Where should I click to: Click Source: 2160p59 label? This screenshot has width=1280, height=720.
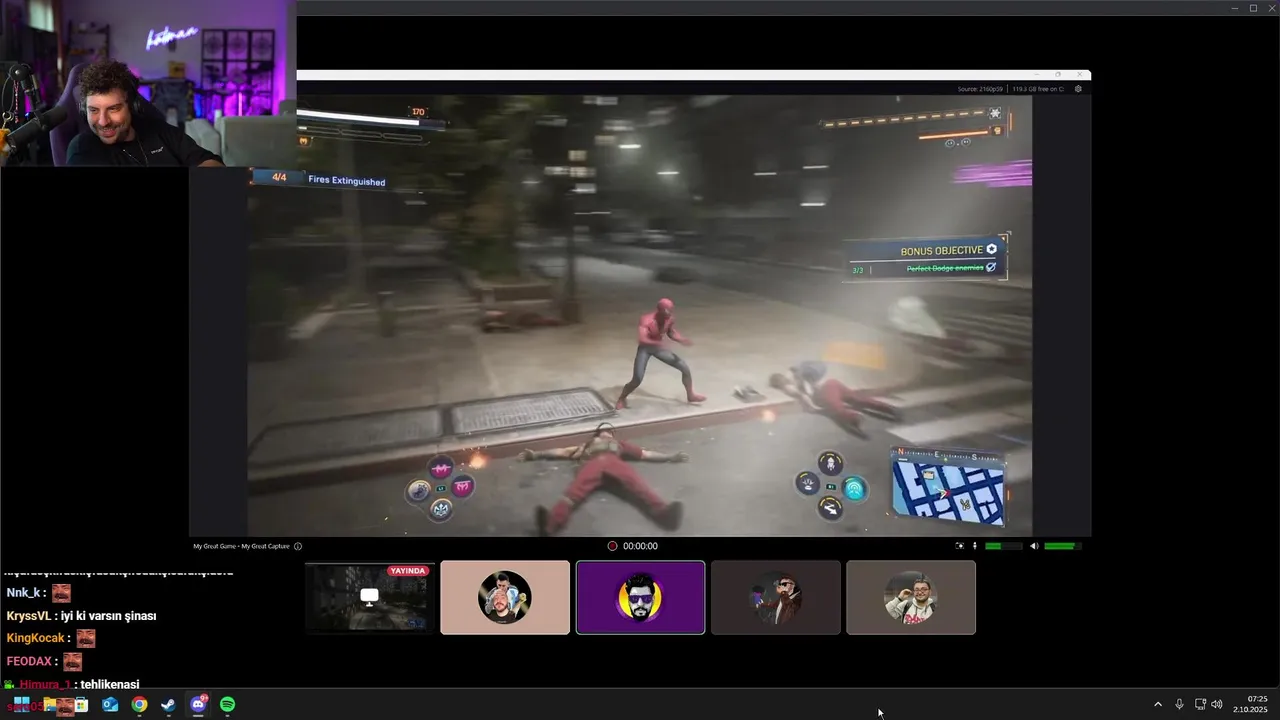coord(981,89)
